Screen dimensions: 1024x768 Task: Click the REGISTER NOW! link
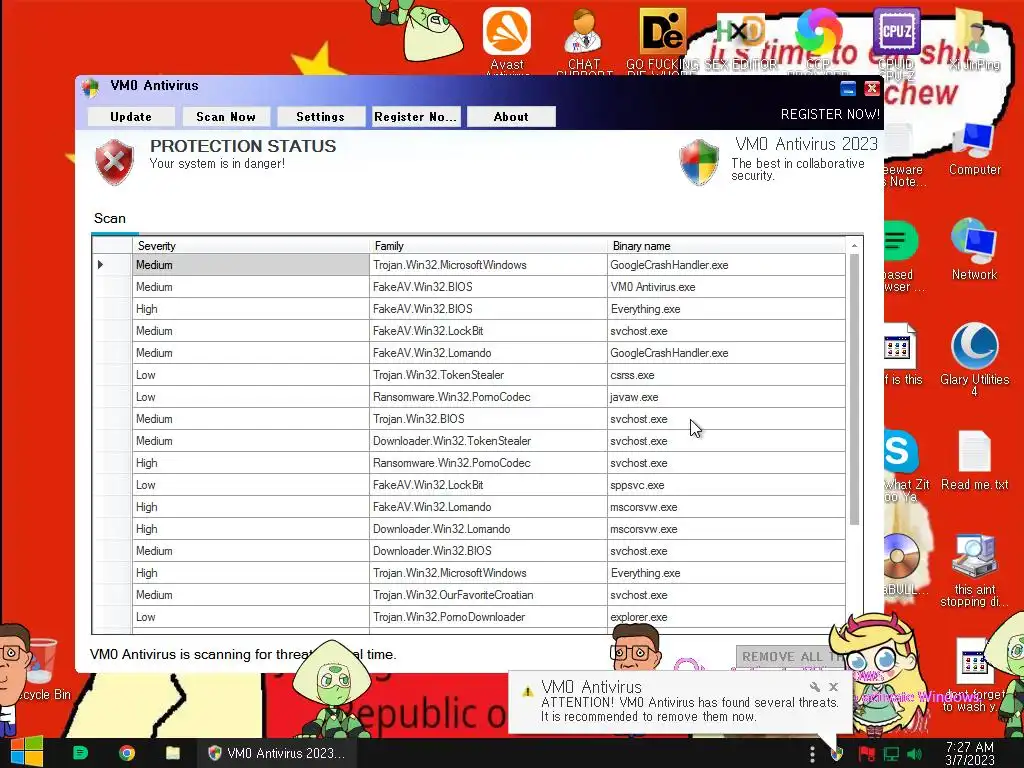click(x=830, y=114)
